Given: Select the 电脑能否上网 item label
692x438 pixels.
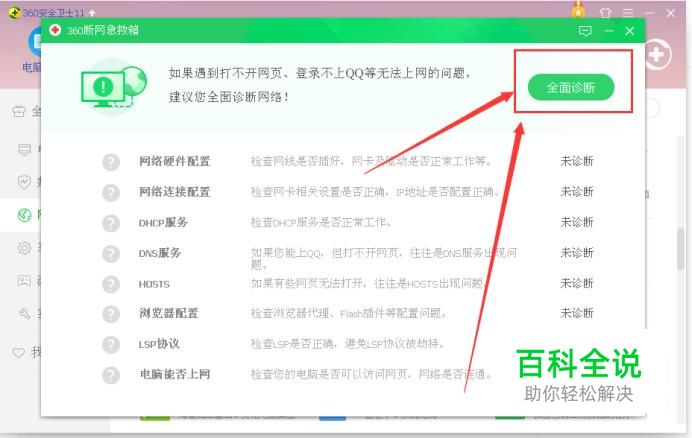Looking at the screenshot, I should tap(175, 374).
